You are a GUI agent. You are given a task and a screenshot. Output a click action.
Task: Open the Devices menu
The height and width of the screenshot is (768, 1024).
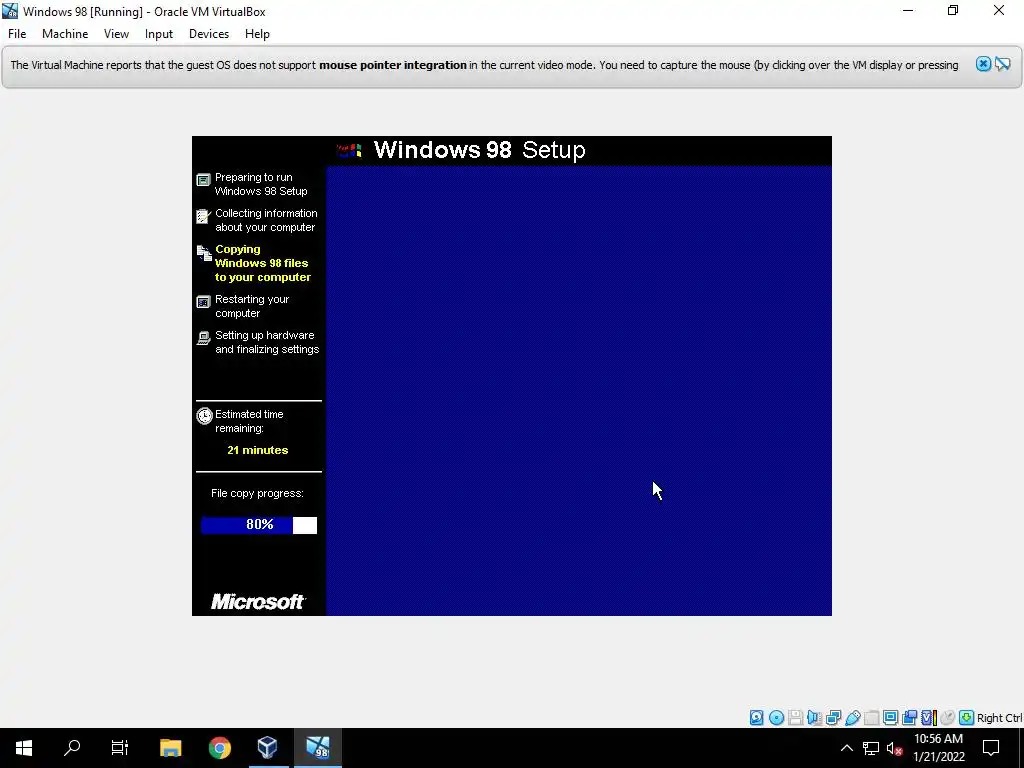209,34
